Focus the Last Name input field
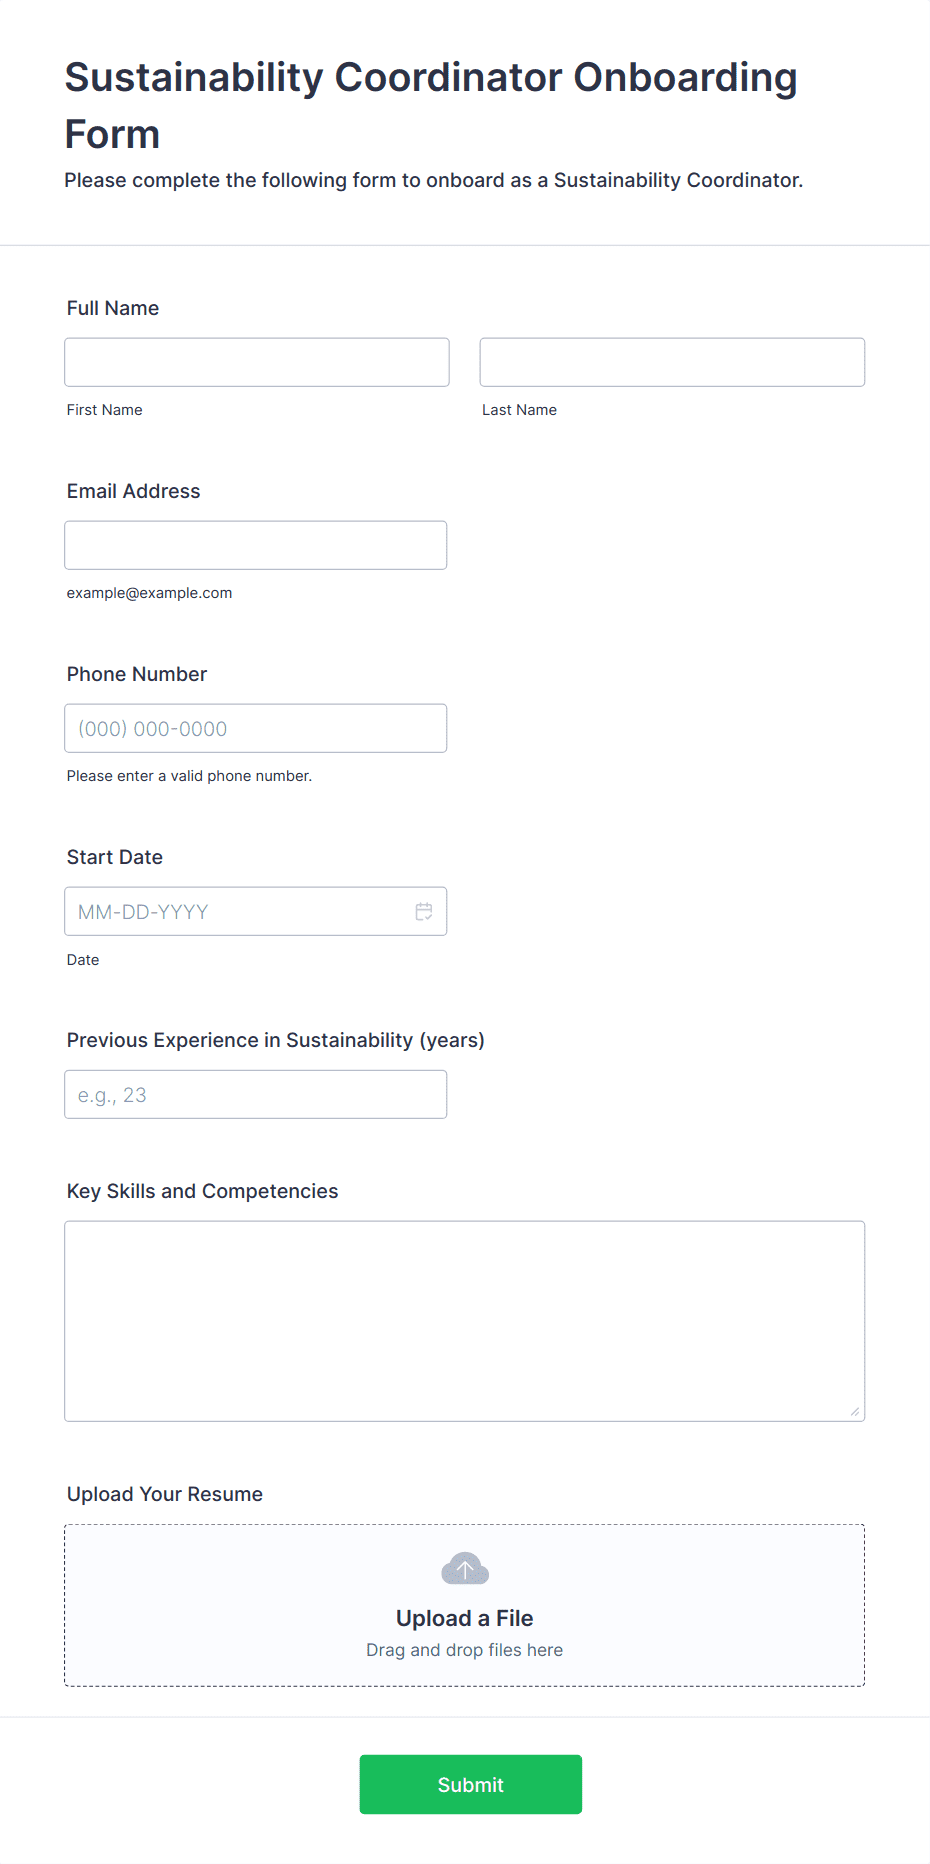Image resolution: width=930 pixels, height=1864 pixels. pyautogui.click(x=672, y=362)
